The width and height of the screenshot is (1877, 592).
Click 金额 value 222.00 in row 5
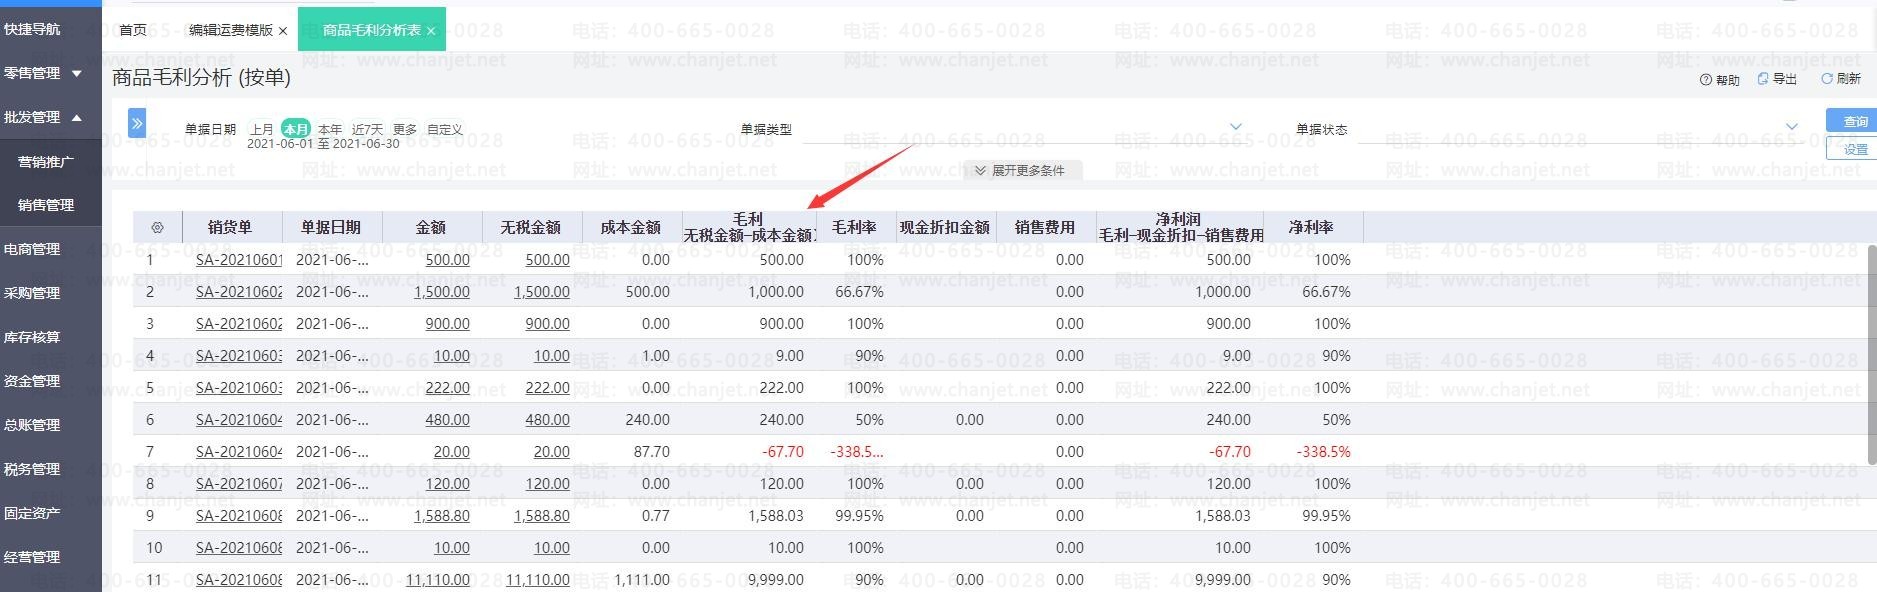point(447,388)
